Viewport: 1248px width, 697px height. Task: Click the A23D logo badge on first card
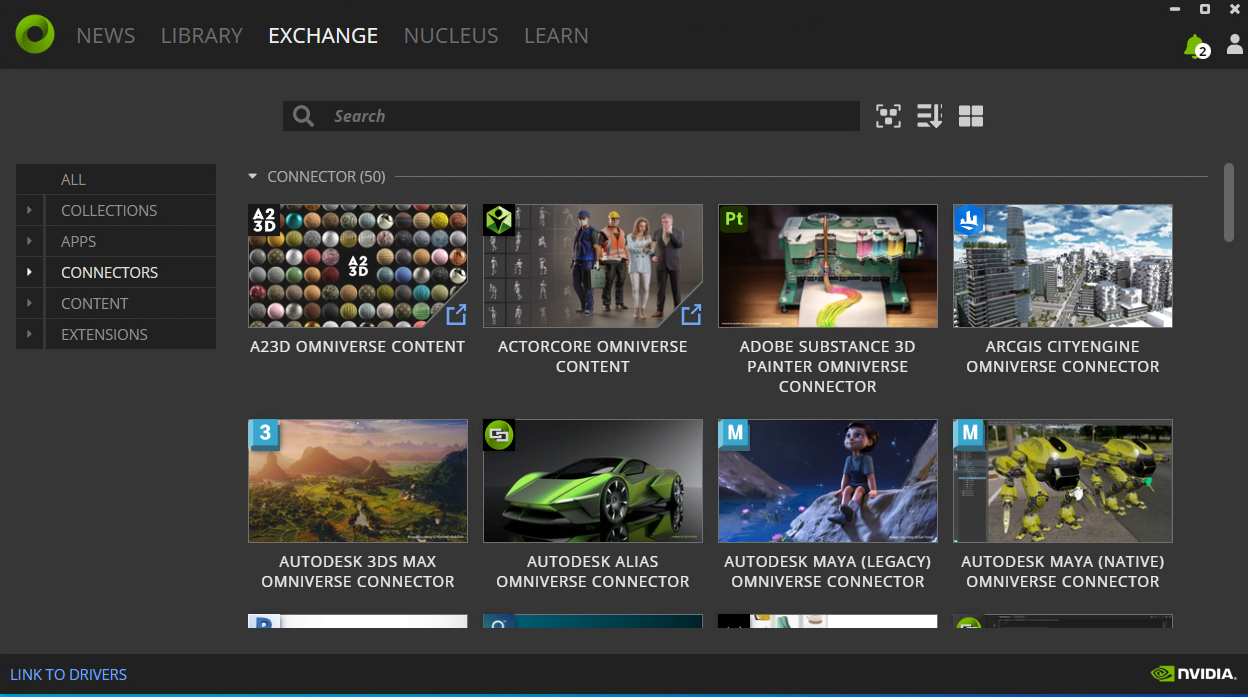click(x=264, y=220)
